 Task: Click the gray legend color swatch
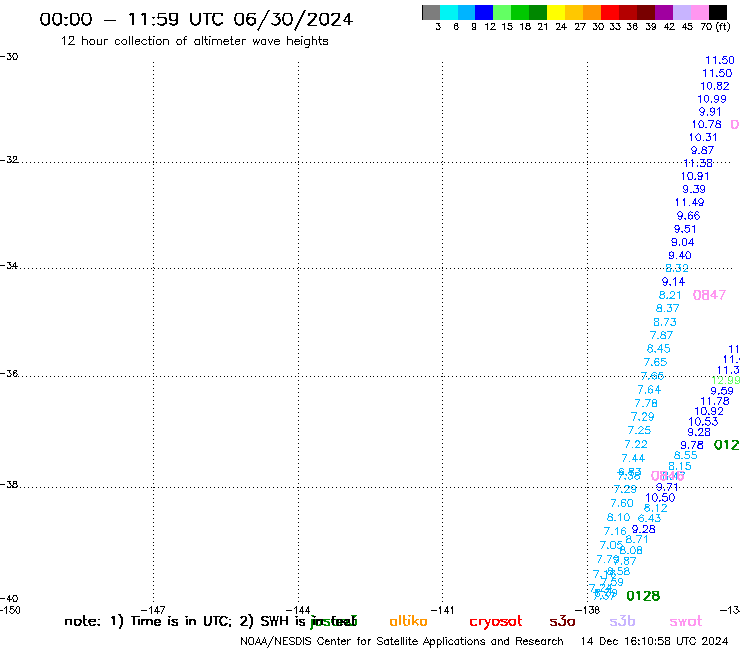(431, 12)
